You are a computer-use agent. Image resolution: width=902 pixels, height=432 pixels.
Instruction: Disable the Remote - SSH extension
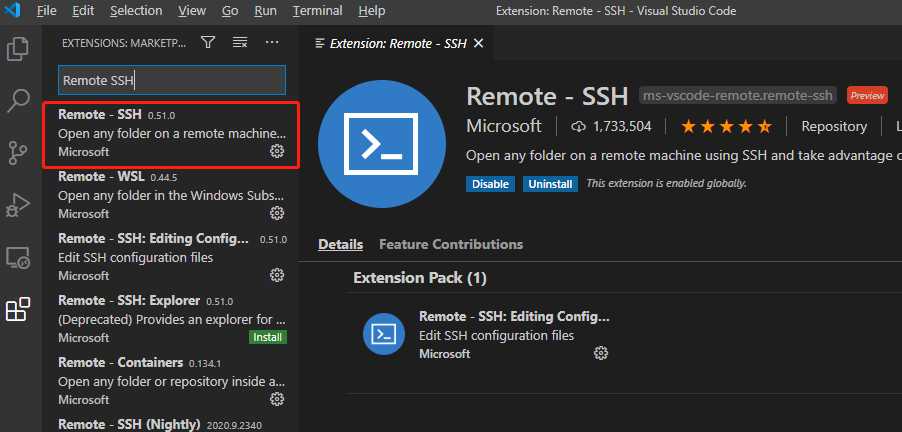[x=491, y=184]
